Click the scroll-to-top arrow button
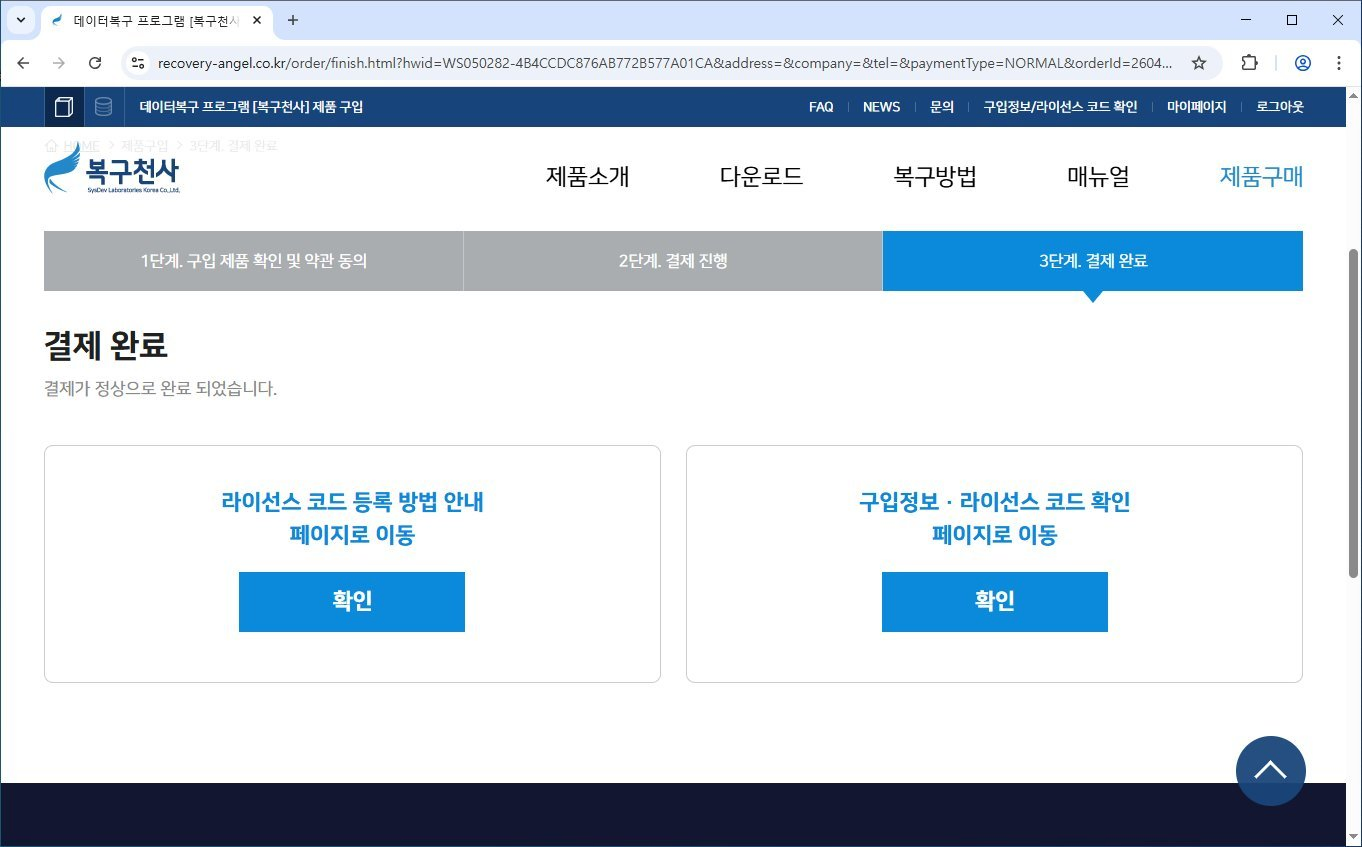This screenshot has height=847, width=1362. click(1270, 771)
